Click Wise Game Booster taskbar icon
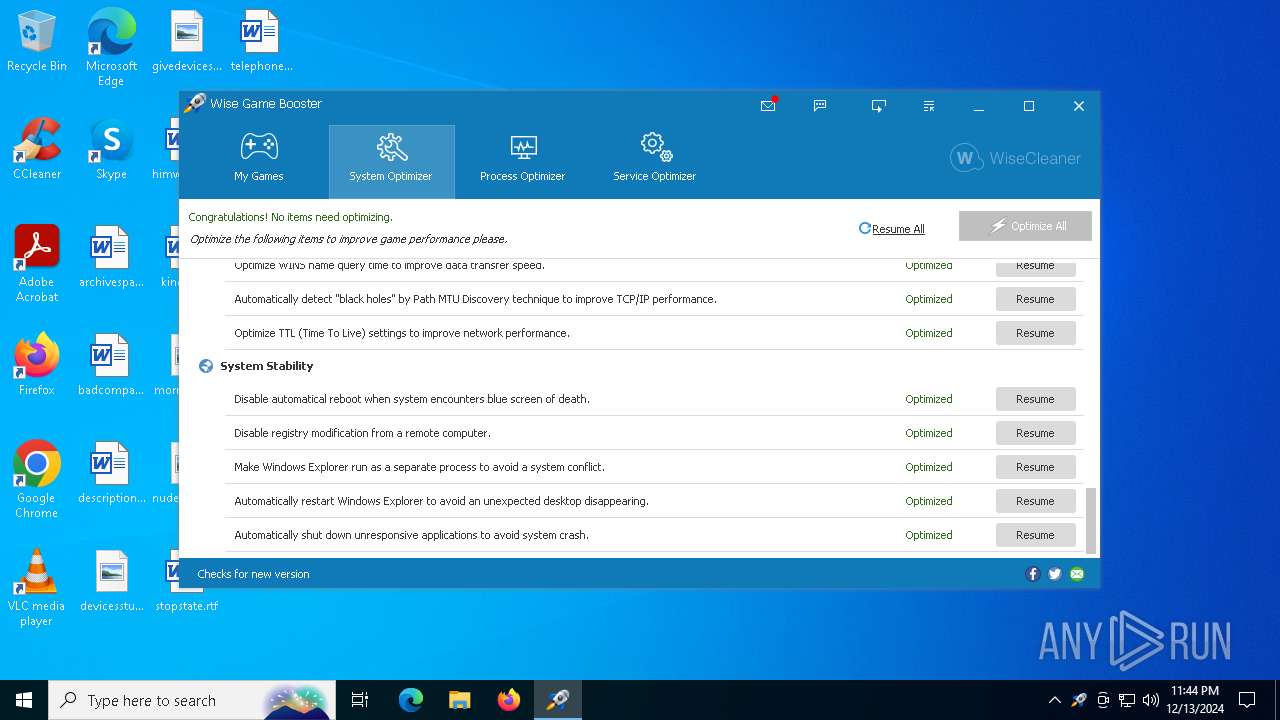The image size is (1280, 720). tap(557, 700)
